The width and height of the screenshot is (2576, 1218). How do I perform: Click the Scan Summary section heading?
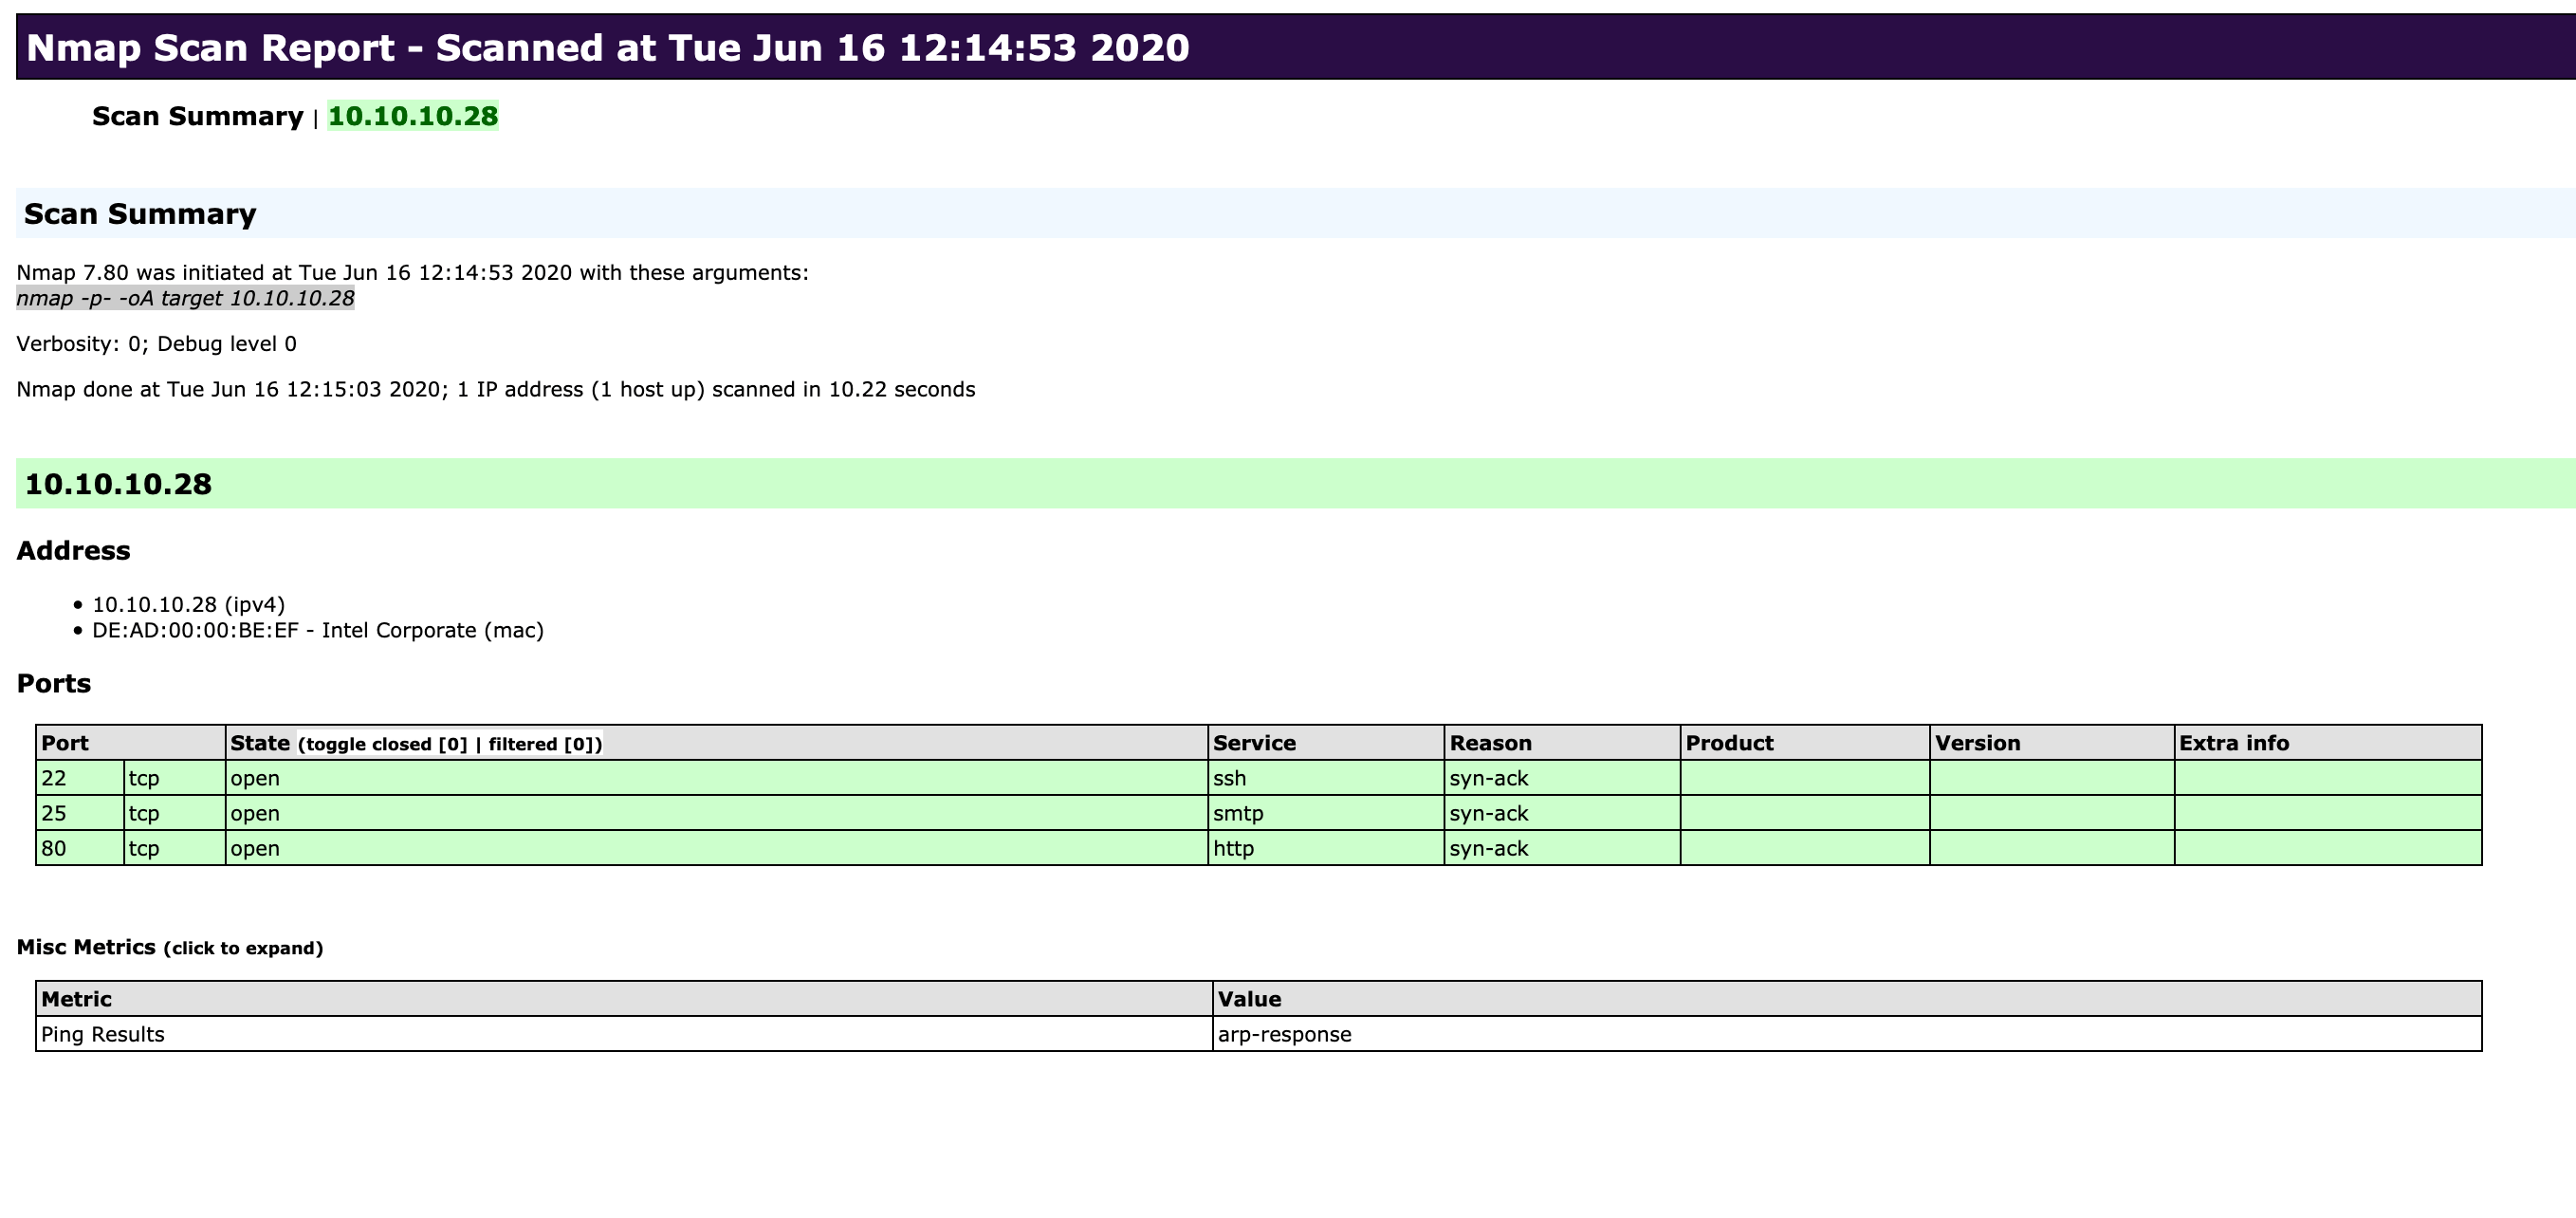140,214
